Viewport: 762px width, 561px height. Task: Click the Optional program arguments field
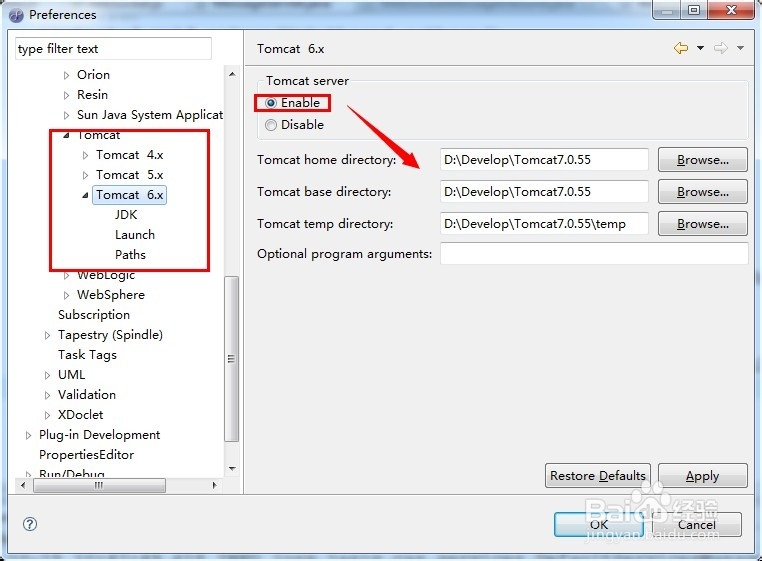pos(594,254)
